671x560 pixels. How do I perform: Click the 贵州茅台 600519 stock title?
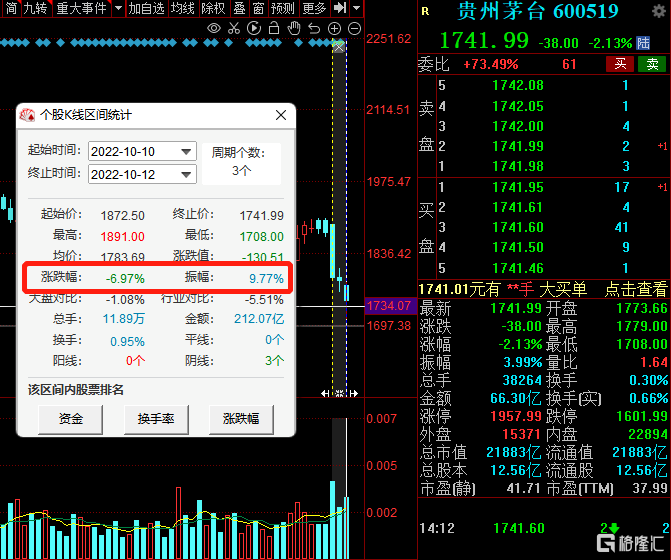[x=538, y=11]
